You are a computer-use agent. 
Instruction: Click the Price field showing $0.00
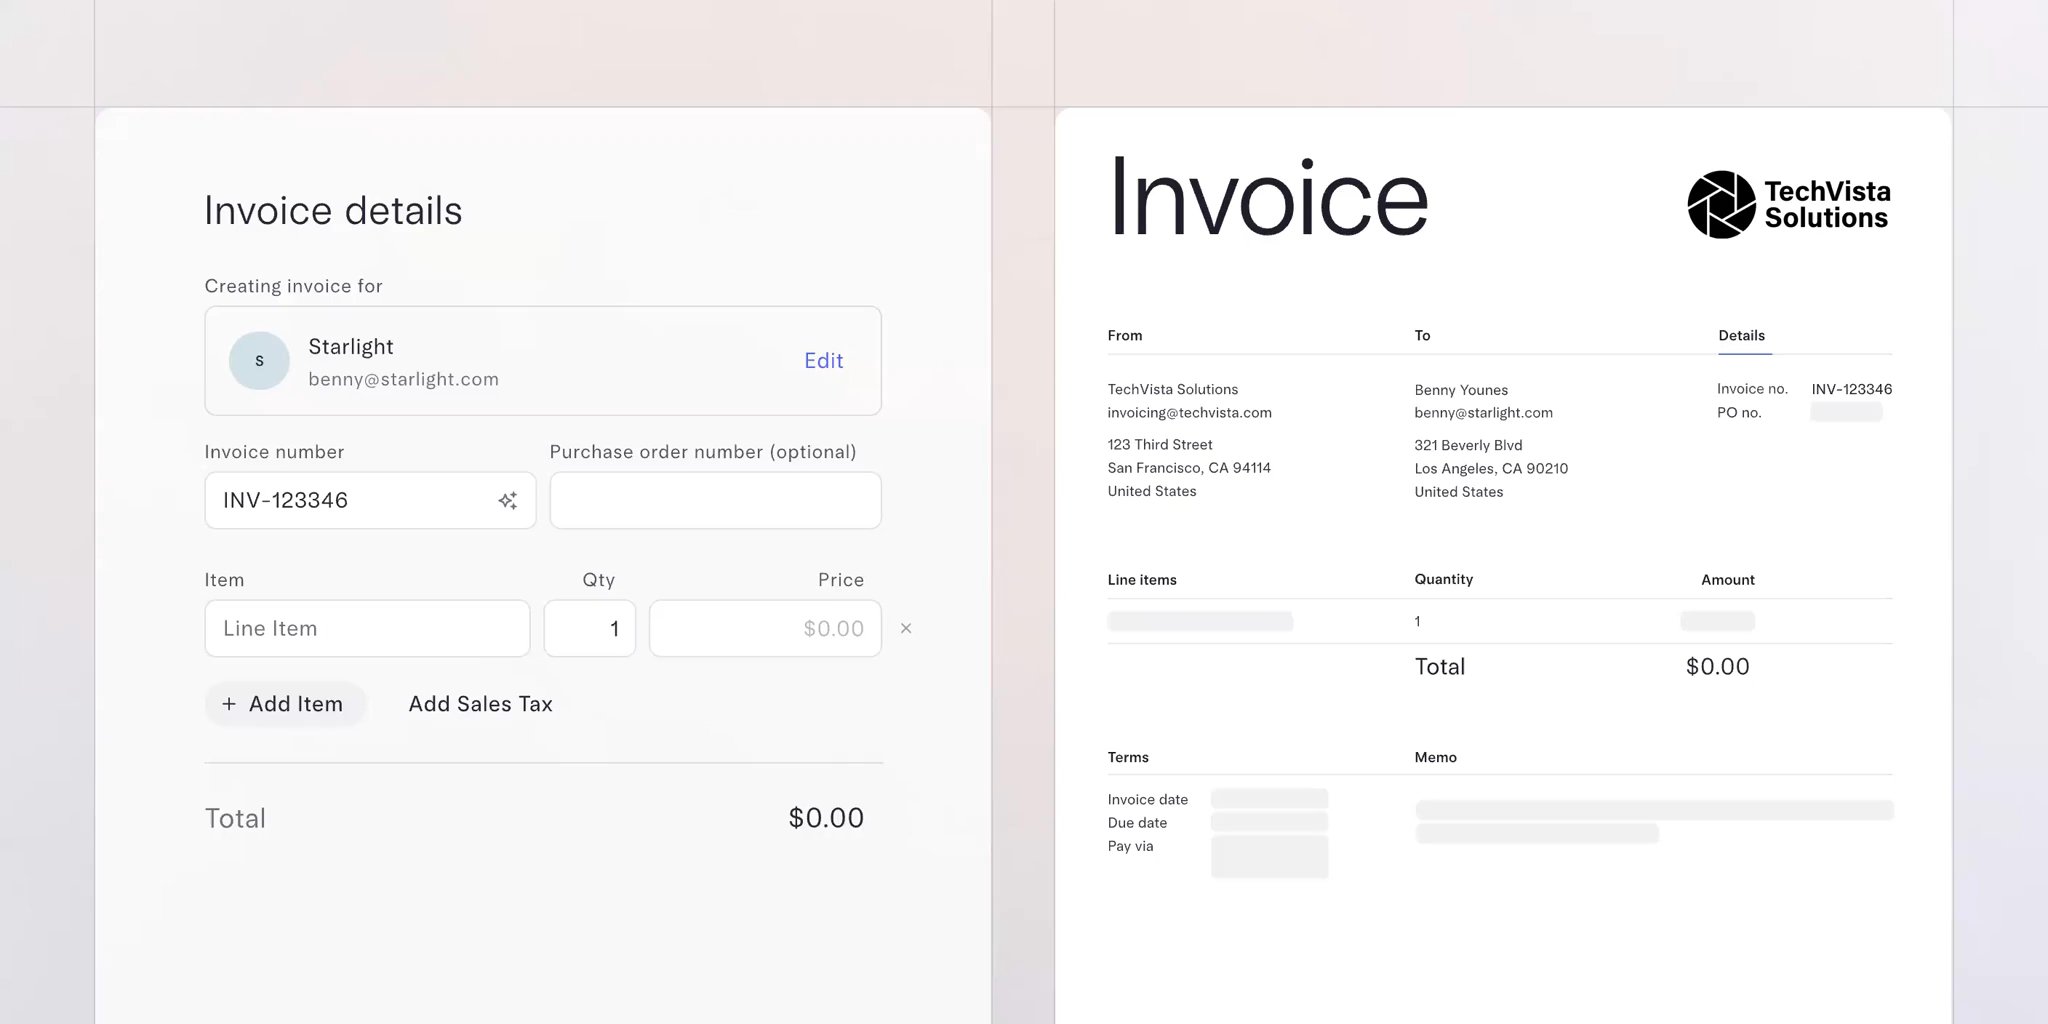click(x=765, y=628)
